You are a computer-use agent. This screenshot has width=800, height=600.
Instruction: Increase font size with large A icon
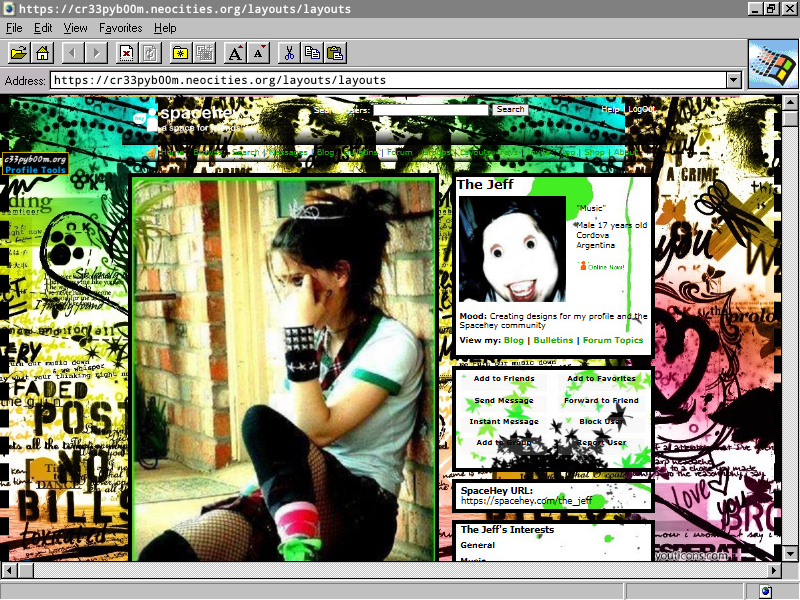point(235,53)
